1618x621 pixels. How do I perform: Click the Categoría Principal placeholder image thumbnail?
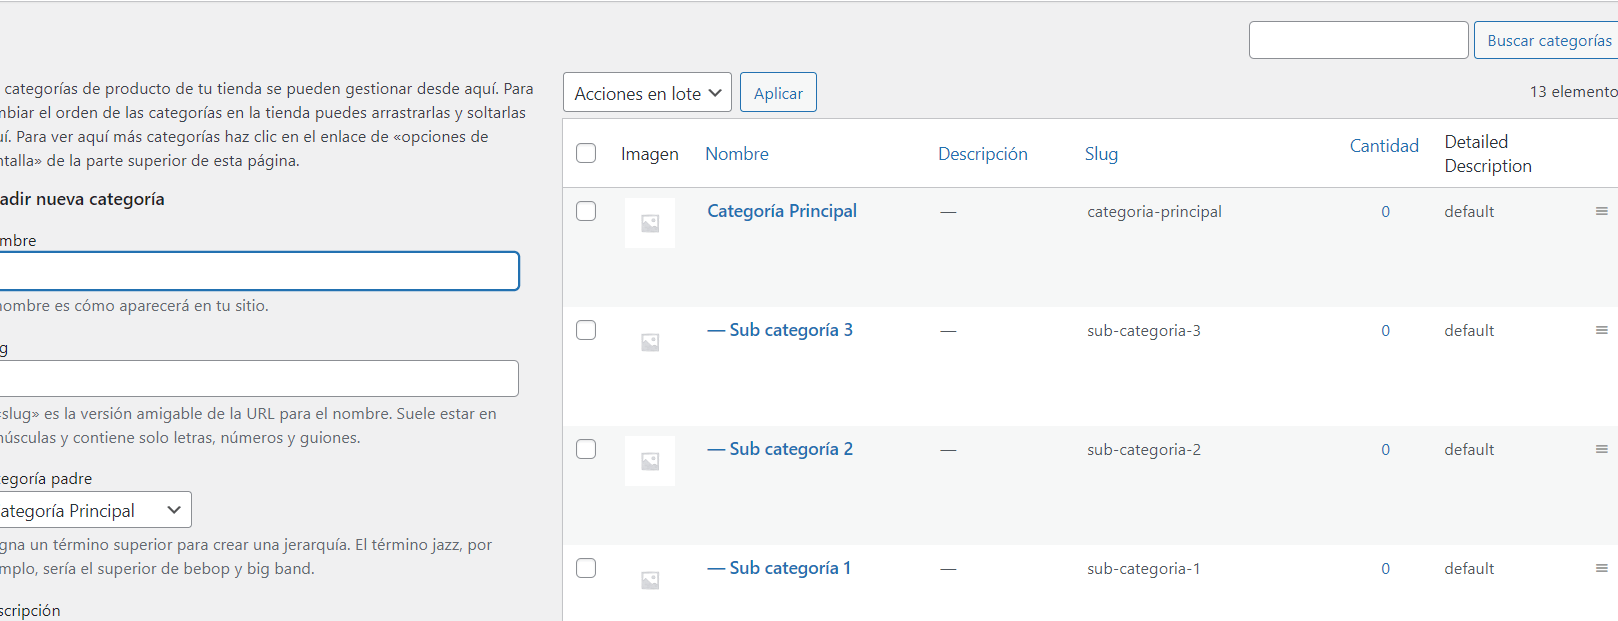click(650, 223)
